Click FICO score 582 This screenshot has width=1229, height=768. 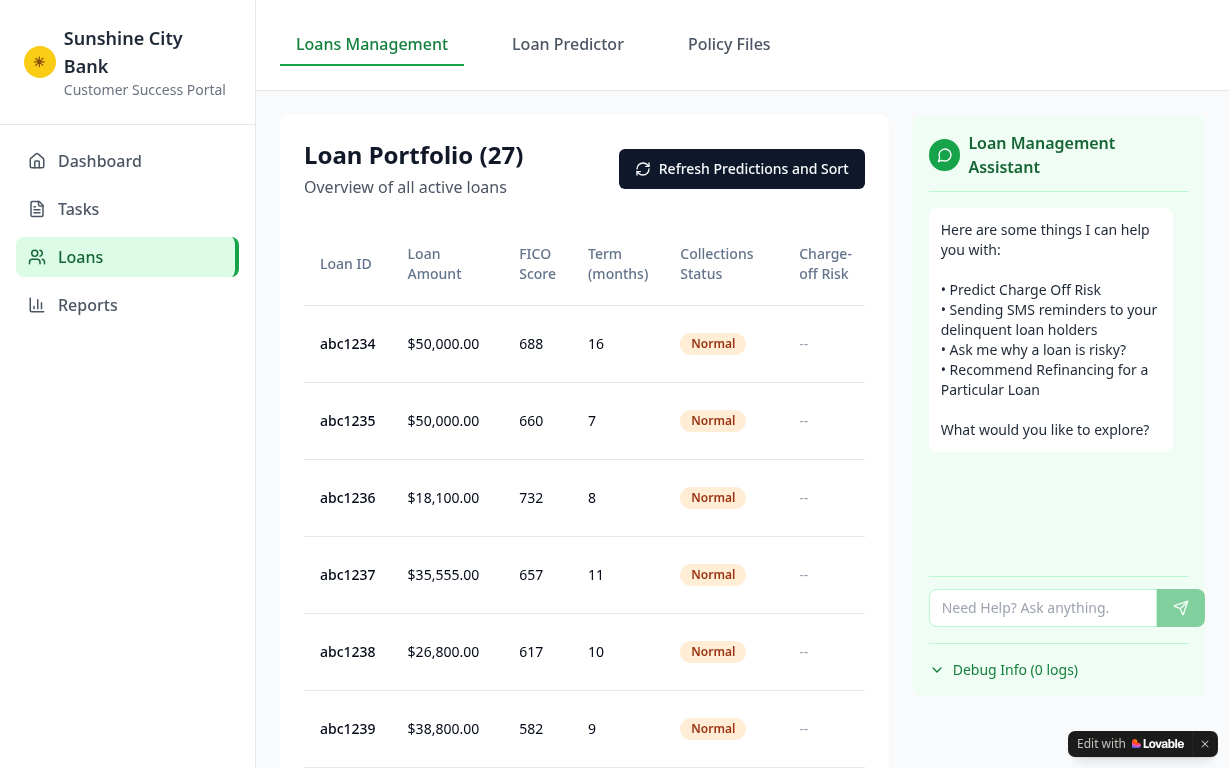click(531, 729)
